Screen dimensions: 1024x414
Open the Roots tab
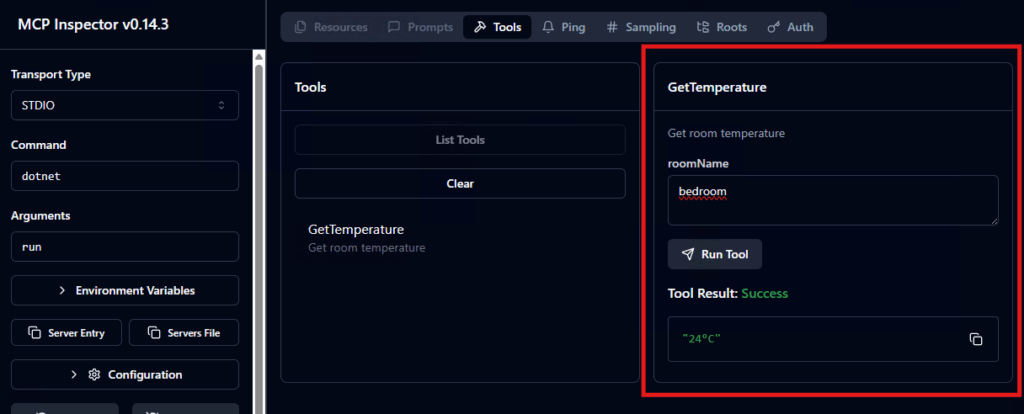[x=722, y=27]
